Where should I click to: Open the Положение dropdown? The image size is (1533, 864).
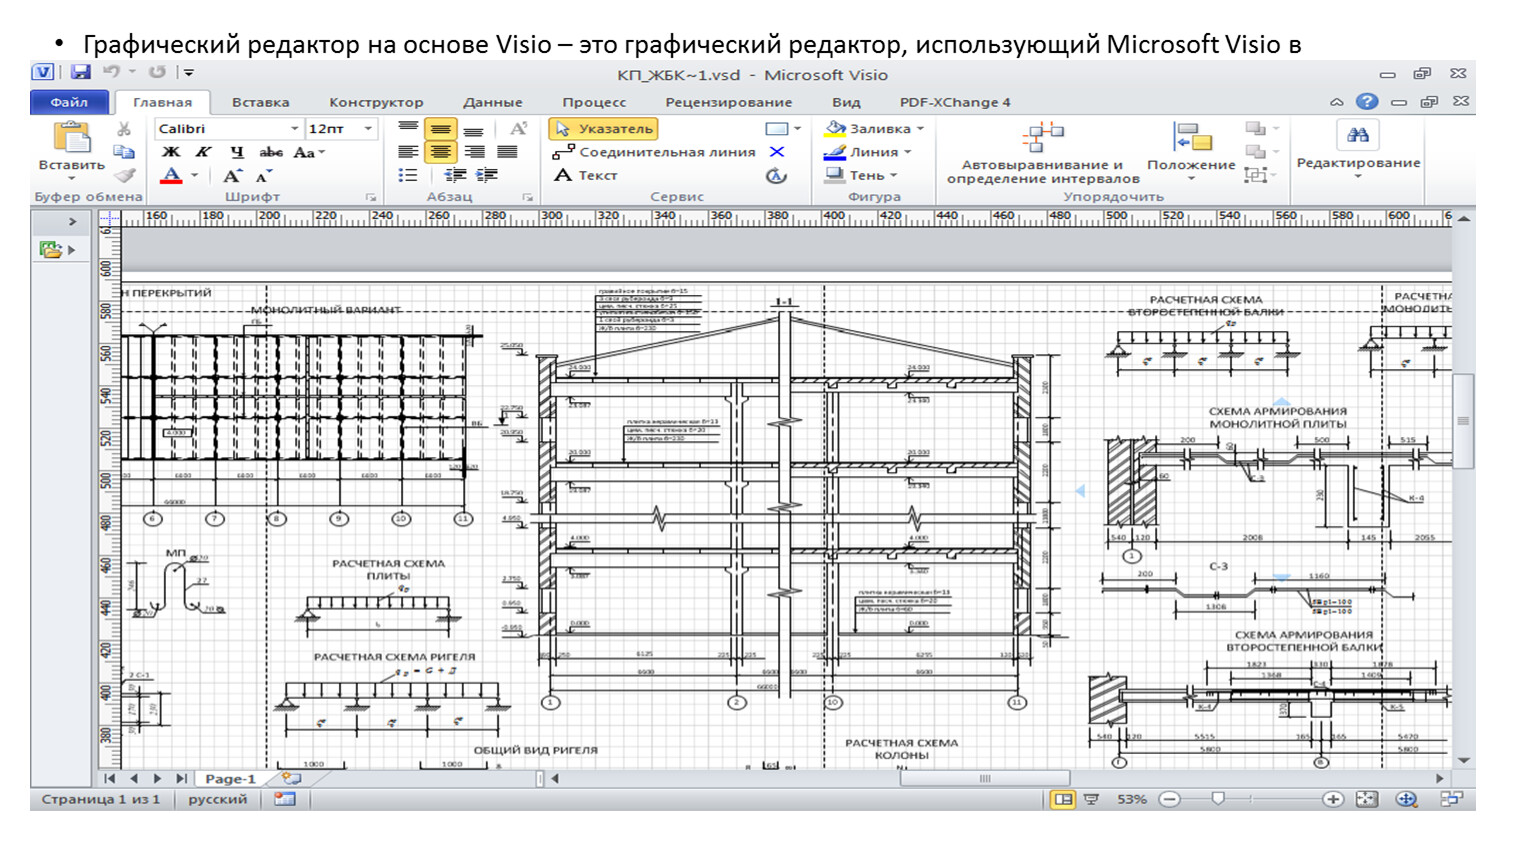[1191, 153]
